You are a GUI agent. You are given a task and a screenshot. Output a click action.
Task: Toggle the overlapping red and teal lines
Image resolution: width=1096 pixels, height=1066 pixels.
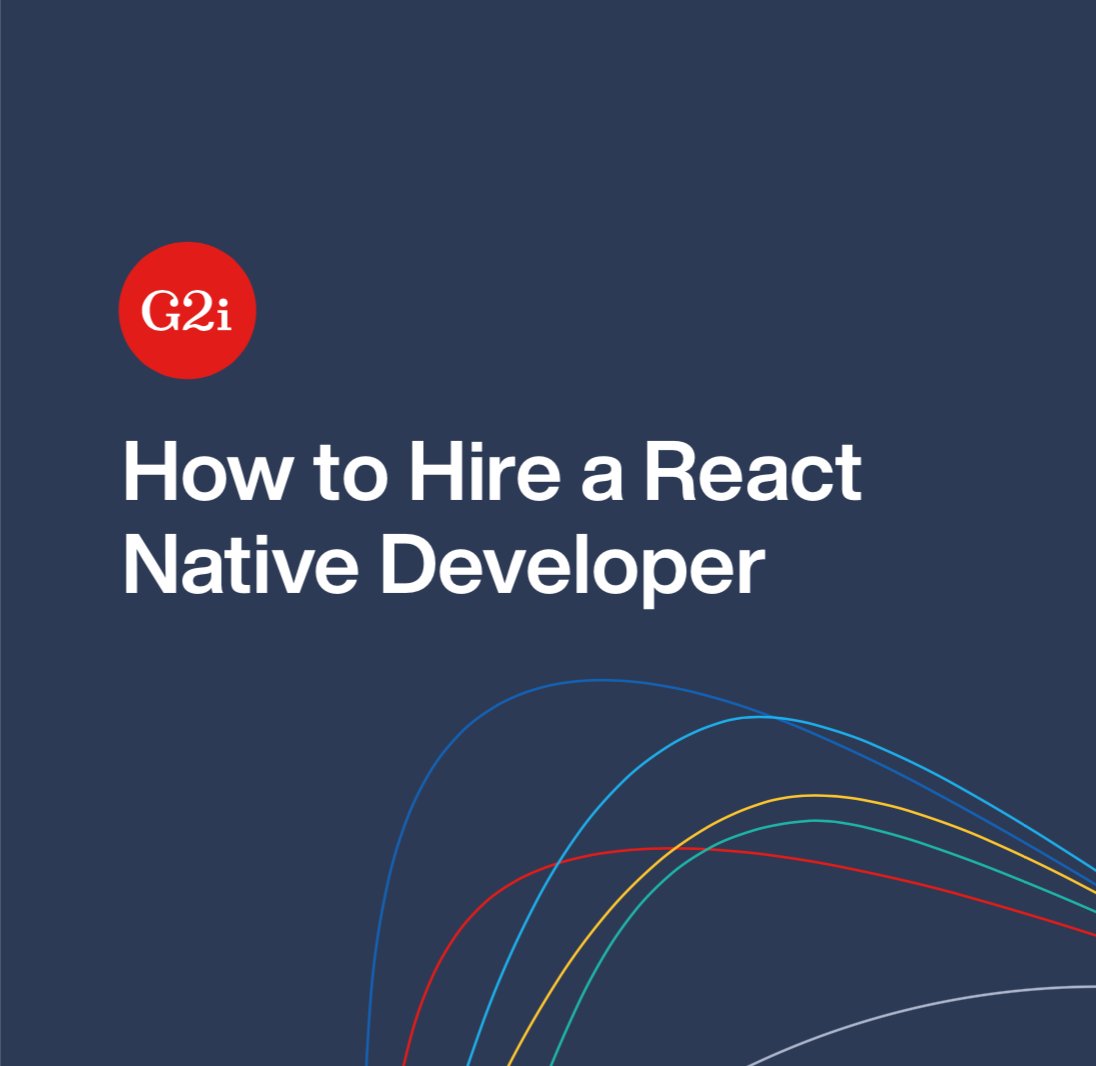(705, 850)
